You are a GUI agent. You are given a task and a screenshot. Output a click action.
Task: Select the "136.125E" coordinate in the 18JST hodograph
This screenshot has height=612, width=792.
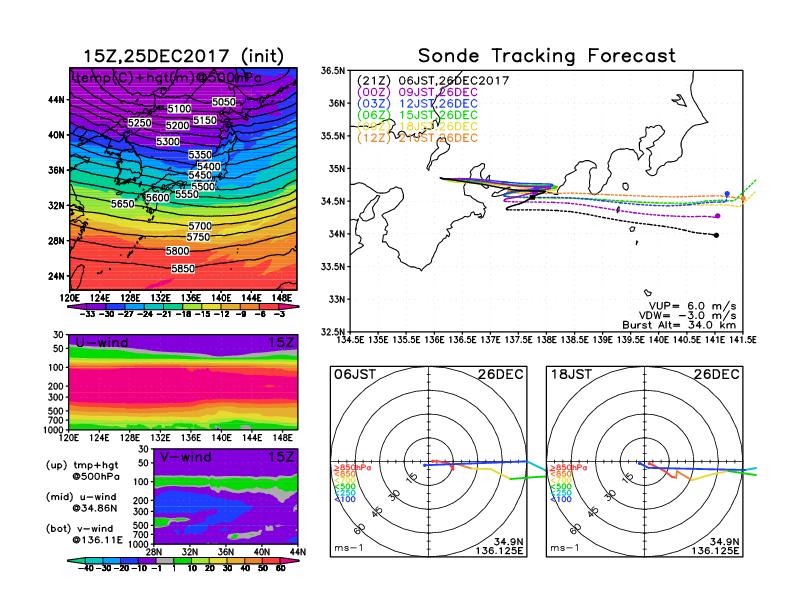[x=715, y=550]
